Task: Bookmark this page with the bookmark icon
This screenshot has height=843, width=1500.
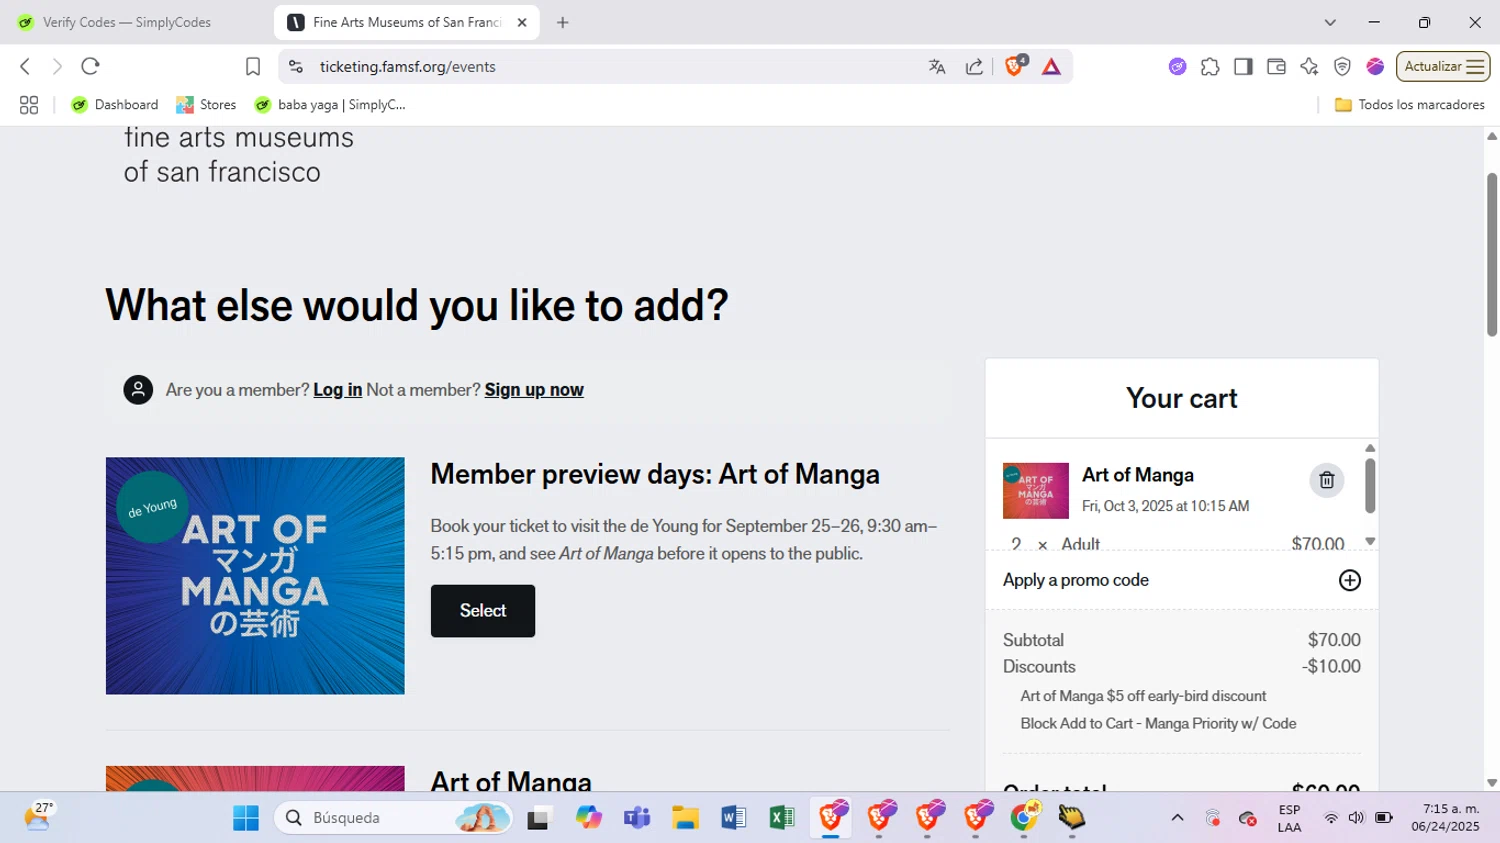Action: [x=253, y=67]
